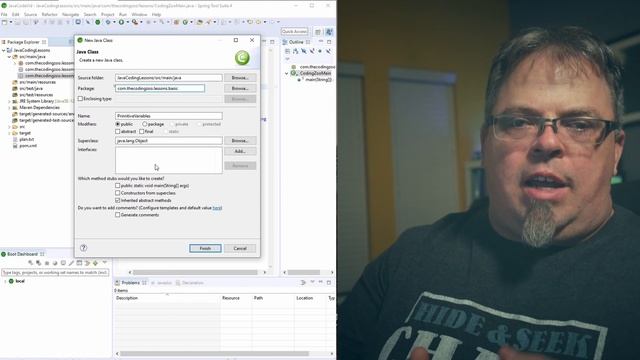640x360 pixels.
Task: Expand the JRE System Library node
Action: (9, 101)
